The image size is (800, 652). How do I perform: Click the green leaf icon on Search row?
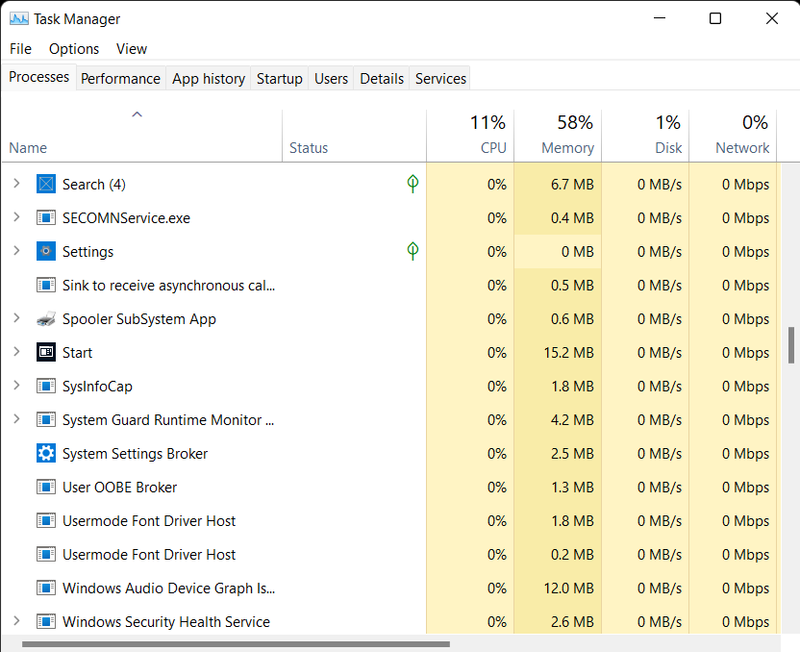413,184
